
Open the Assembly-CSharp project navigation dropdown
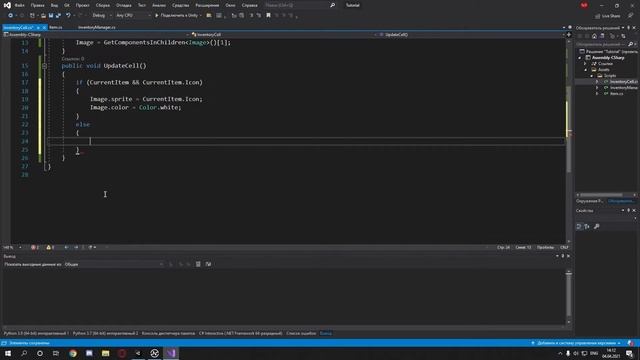click(x=95, y=35)
